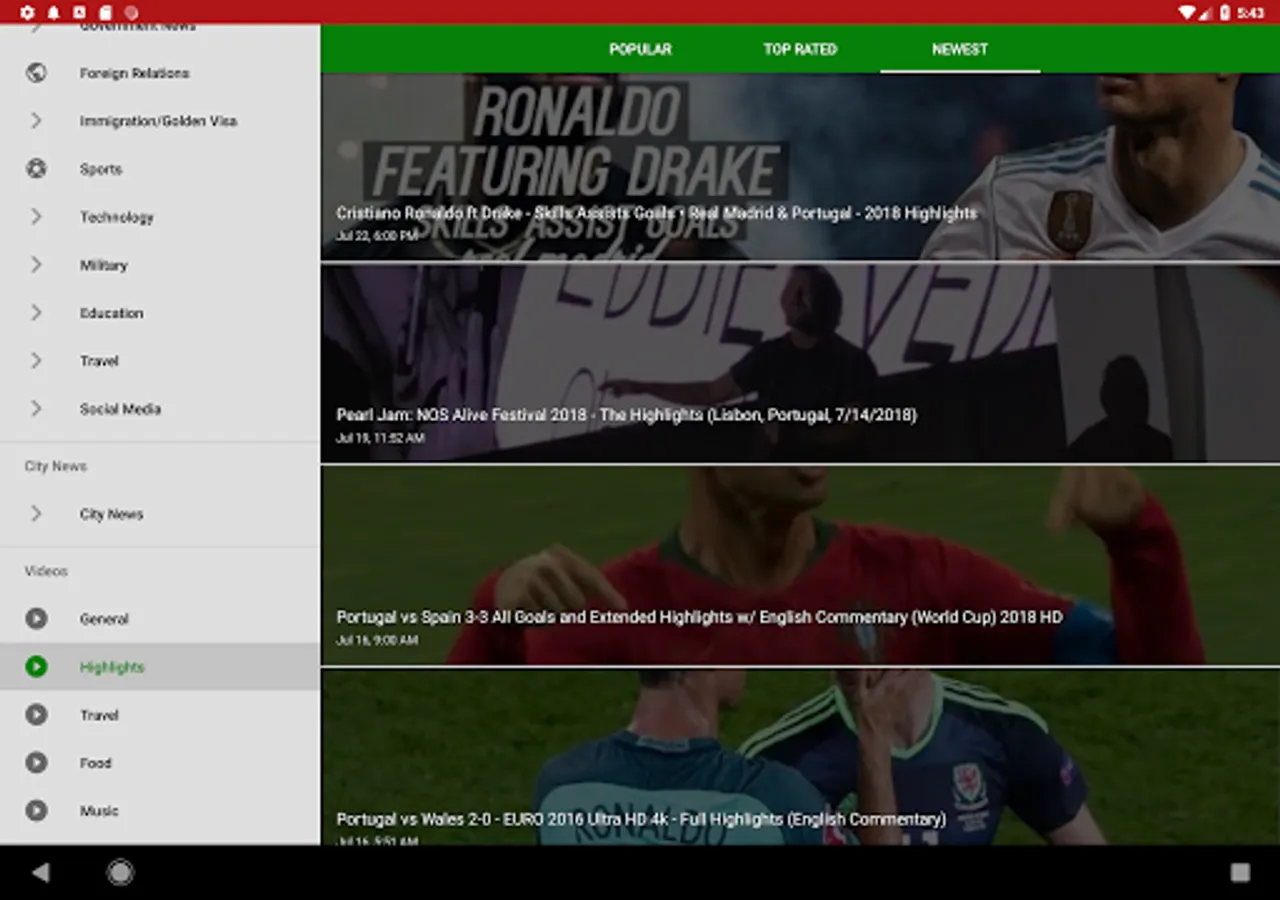This screenshot has width=1280, height=900.
Task: Switch to the Popular tab
Action: [x=640, y=49]
